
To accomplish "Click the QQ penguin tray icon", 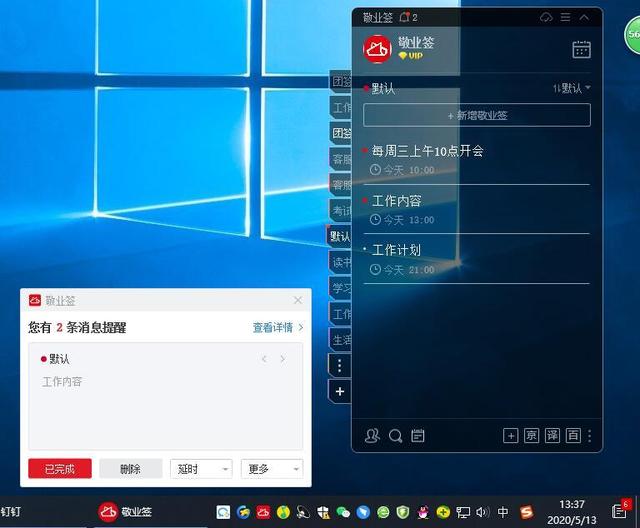I will [x=424, y=512].
